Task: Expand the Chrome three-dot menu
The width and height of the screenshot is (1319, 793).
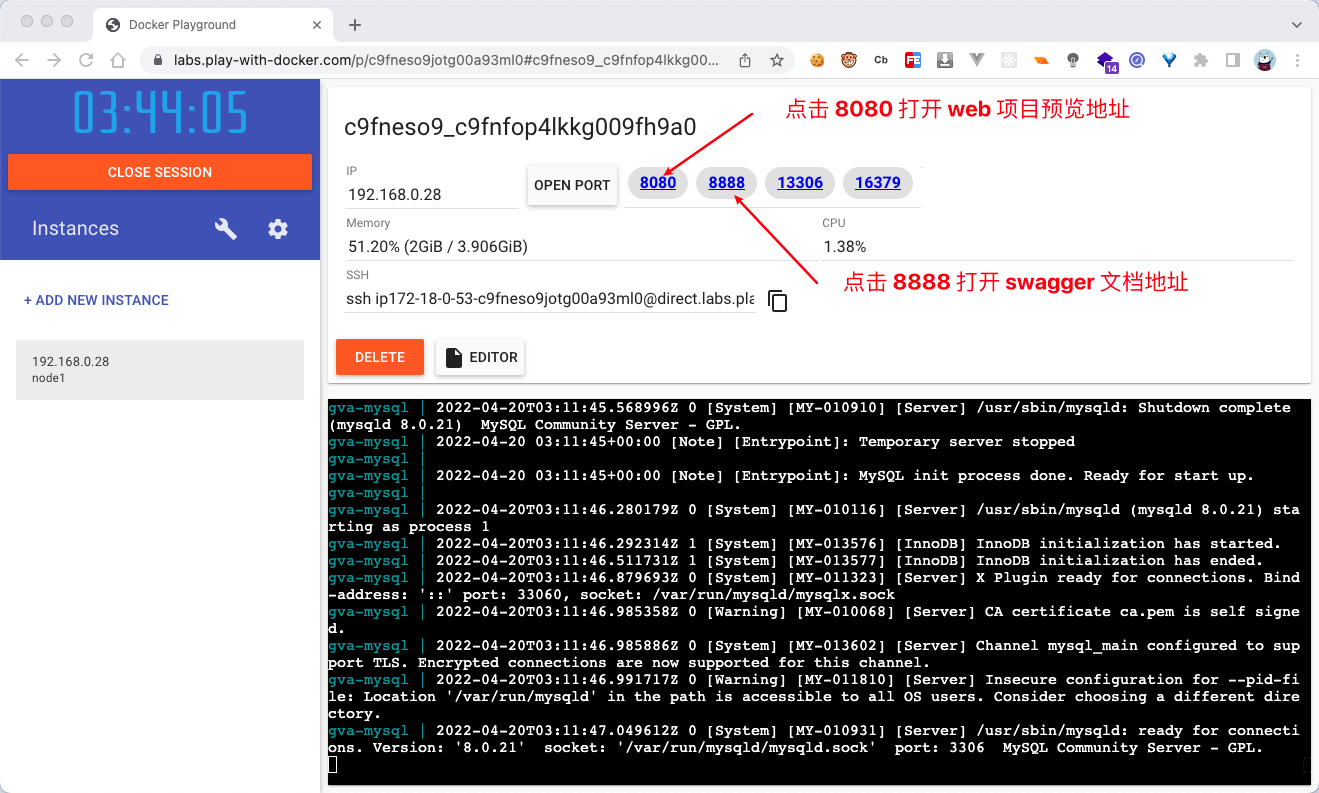Action: pos(1297,60)
